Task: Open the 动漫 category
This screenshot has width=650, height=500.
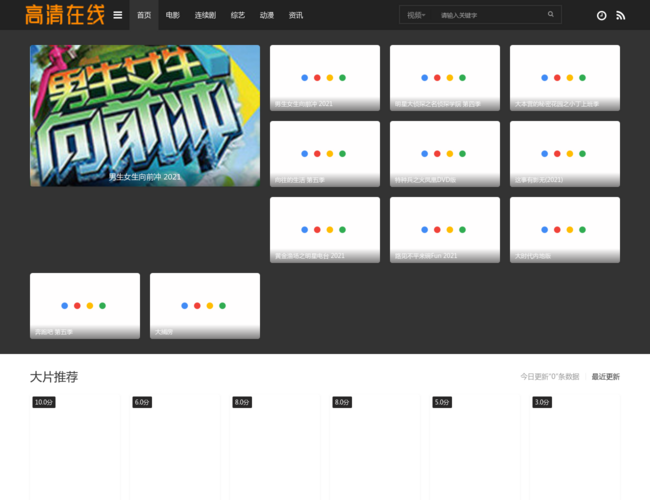Action: (267, 15)
